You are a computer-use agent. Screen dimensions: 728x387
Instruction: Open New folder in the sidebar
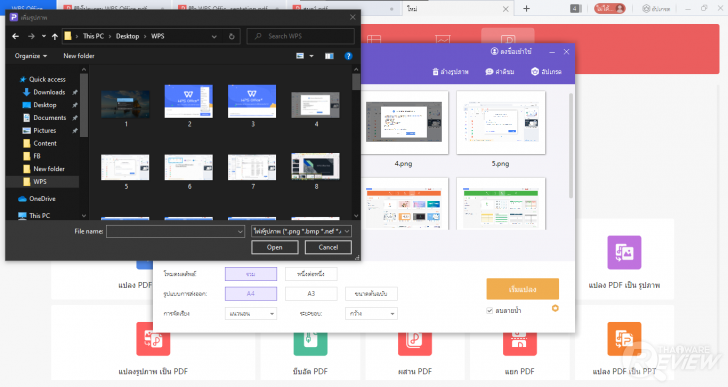tap(44, 169)
